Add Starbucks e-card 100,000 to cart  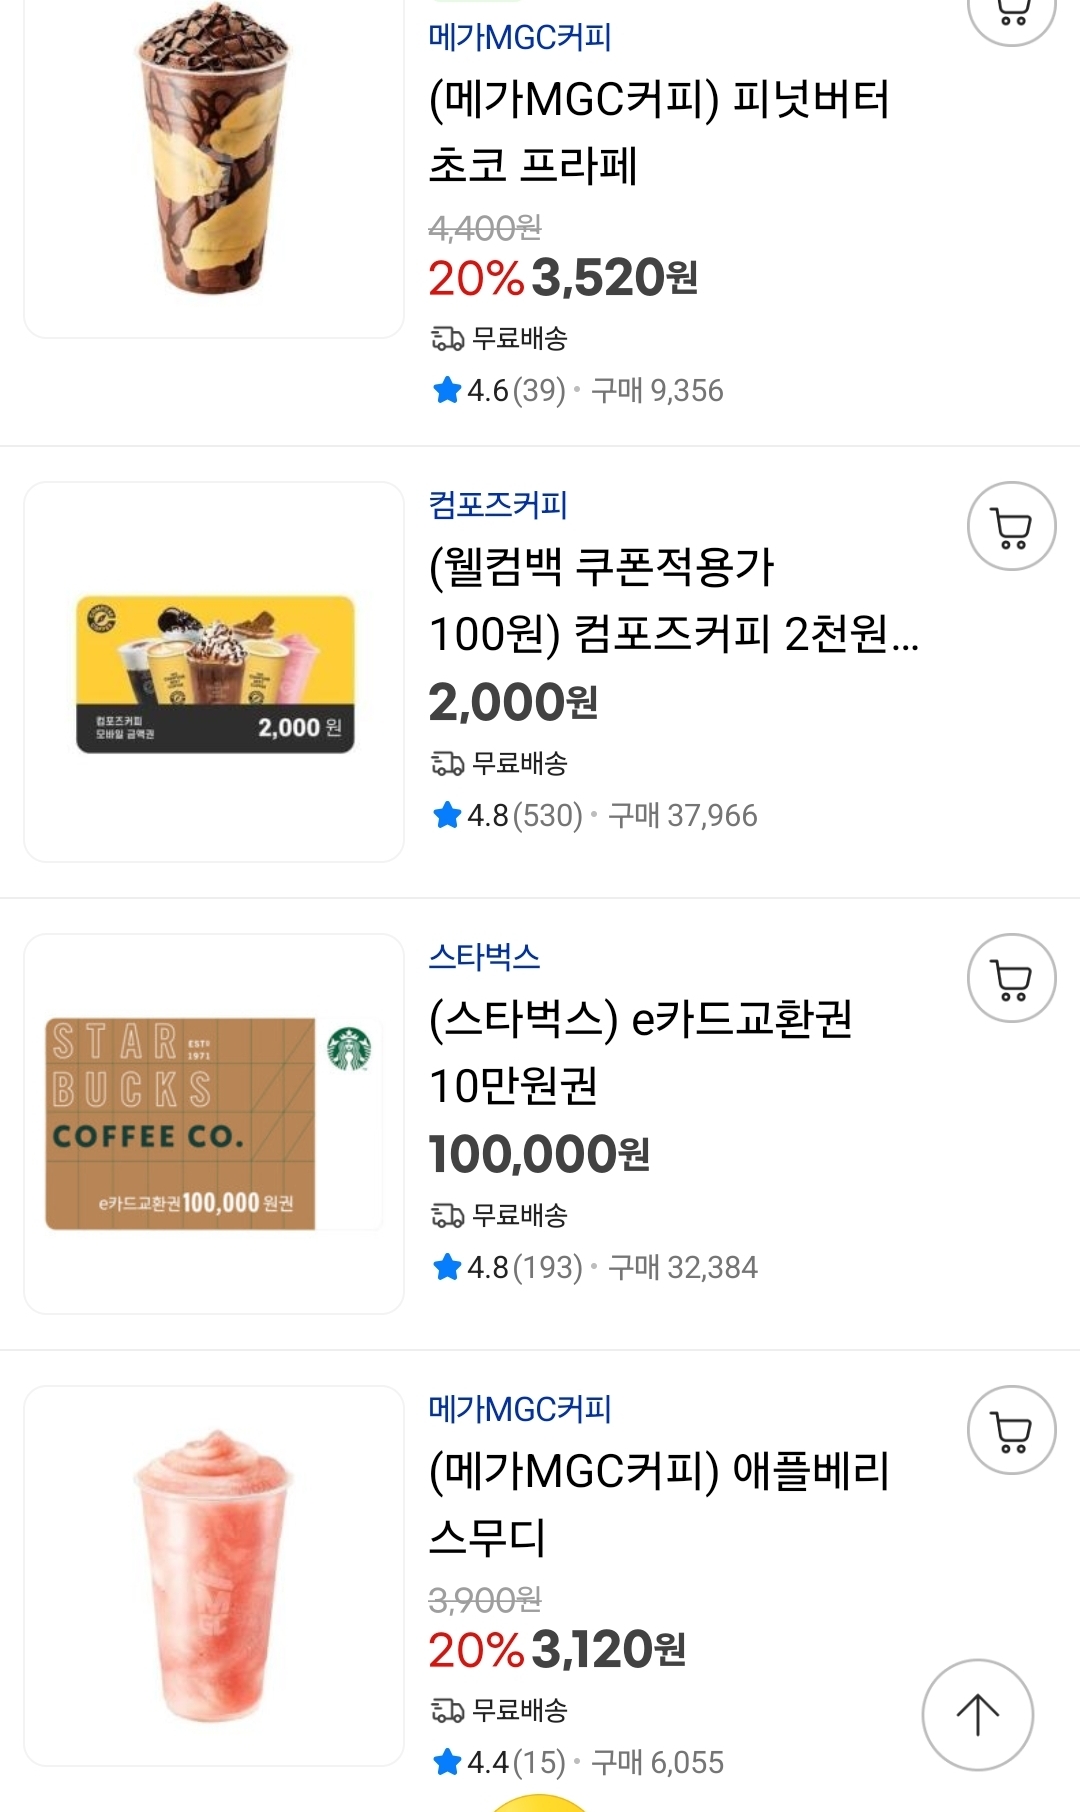(x=1011, y=979)
